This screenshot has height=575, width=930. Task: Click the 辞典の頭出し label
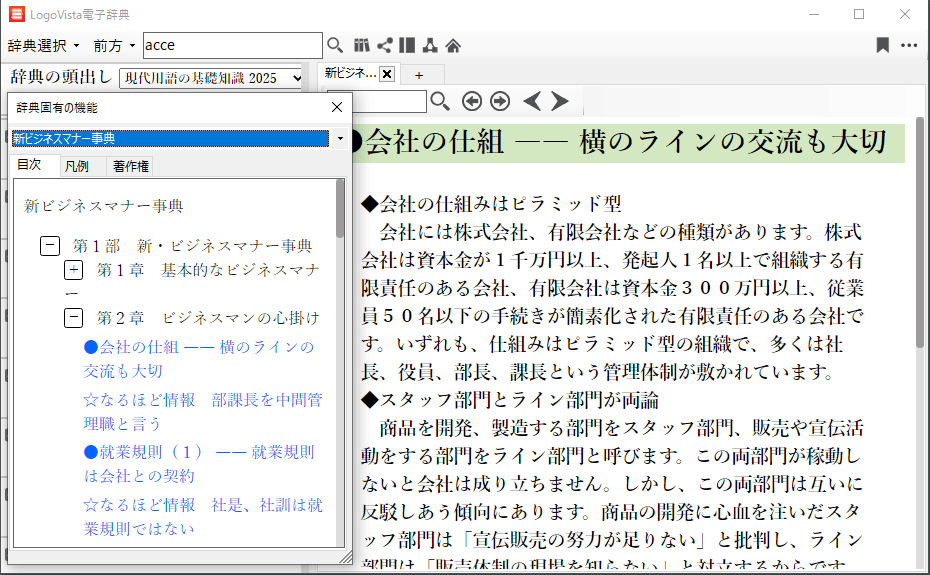(61, 77)
